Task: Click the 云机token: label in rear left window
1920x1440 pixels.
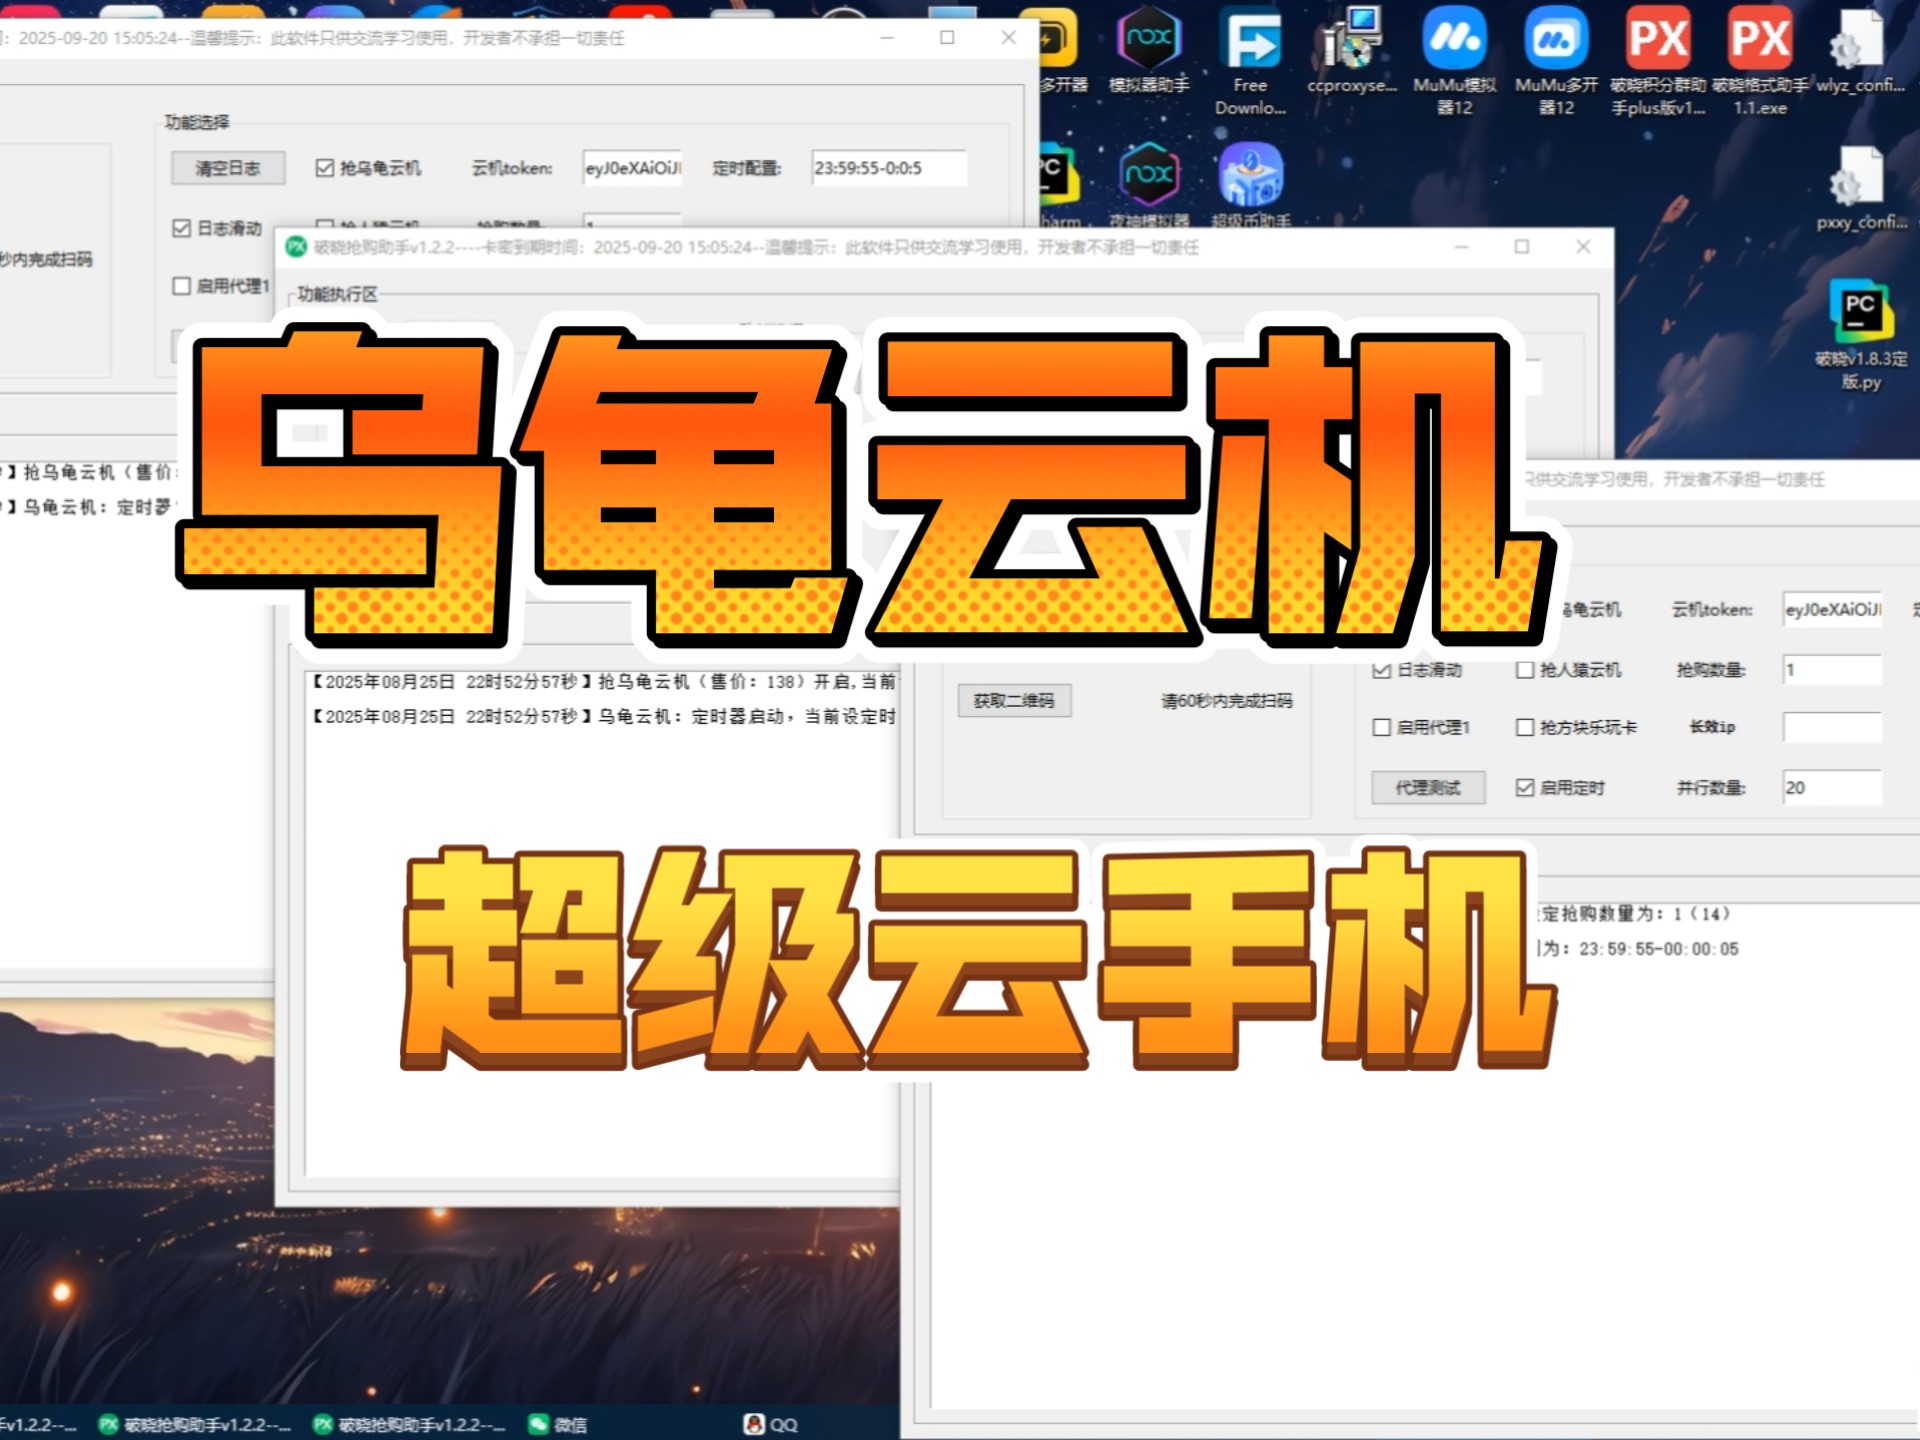Action: coord(512,168)
